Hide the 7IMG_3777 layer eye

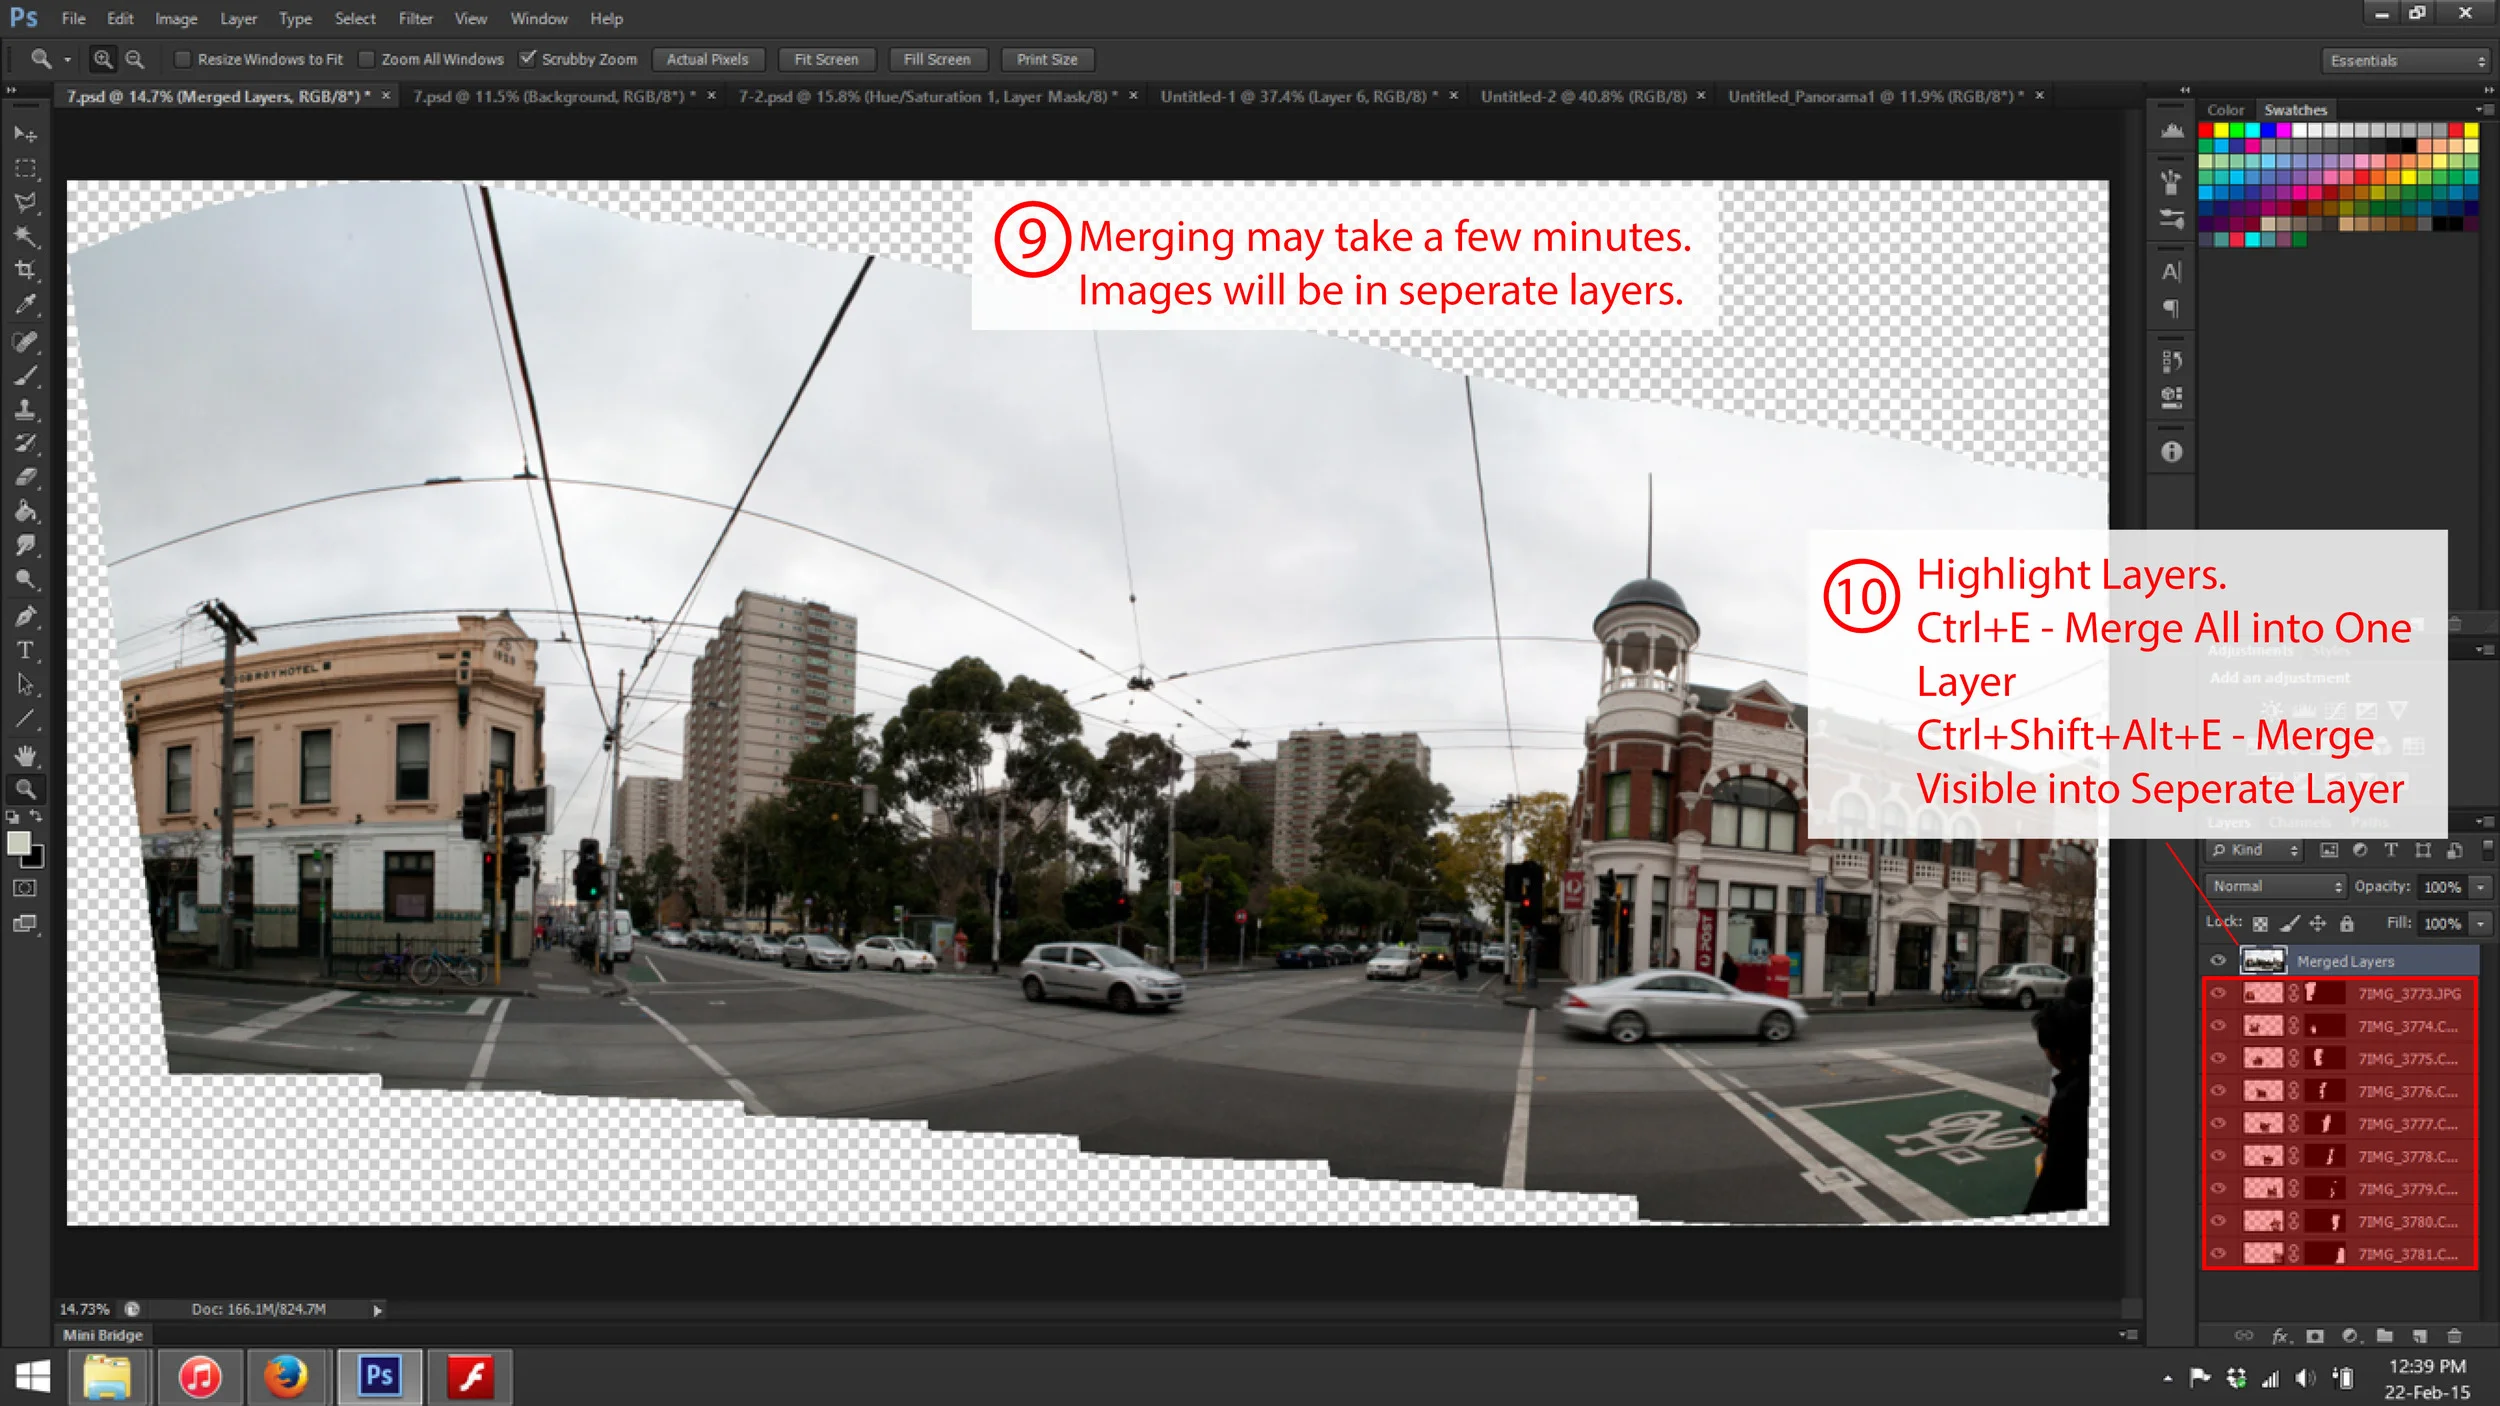pos(2217,1123)
